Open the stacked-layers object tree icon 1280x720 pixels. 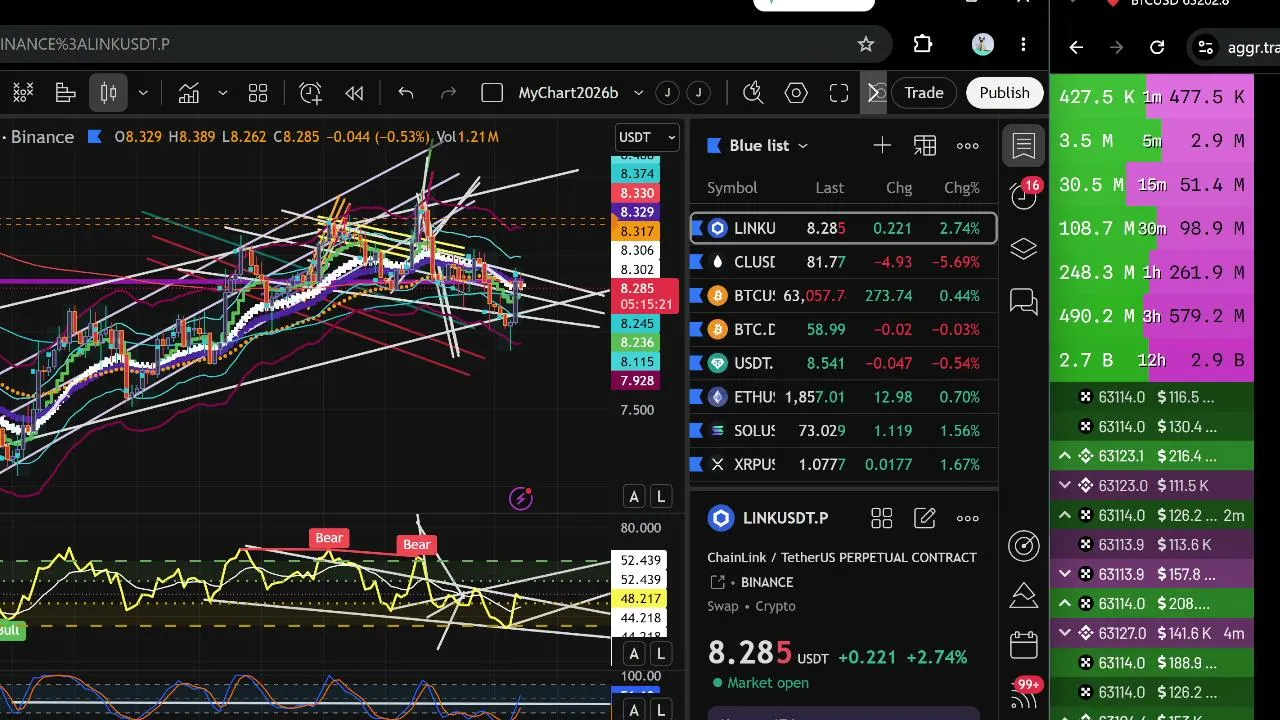pos(1024,248)
